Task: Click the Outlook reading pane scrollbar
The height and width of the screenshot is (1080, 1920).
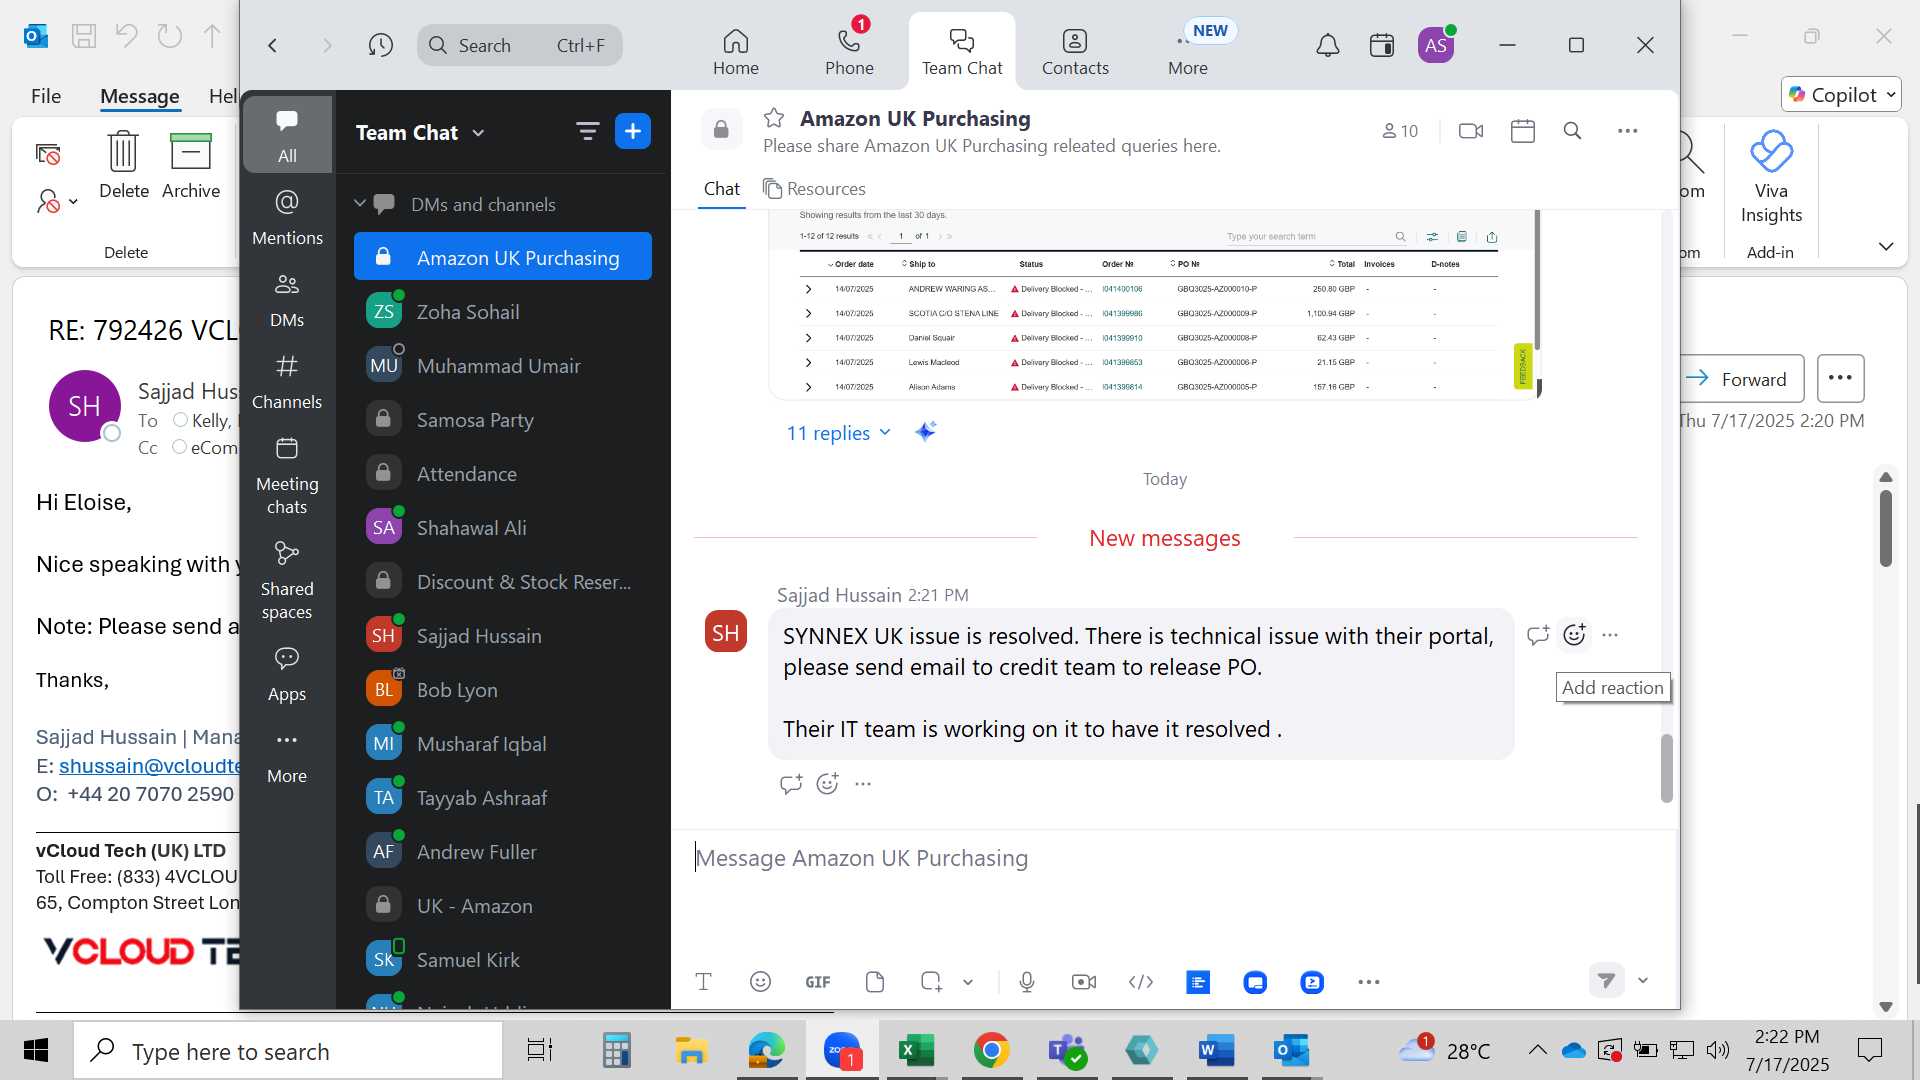Action: tap(1886, 527)
